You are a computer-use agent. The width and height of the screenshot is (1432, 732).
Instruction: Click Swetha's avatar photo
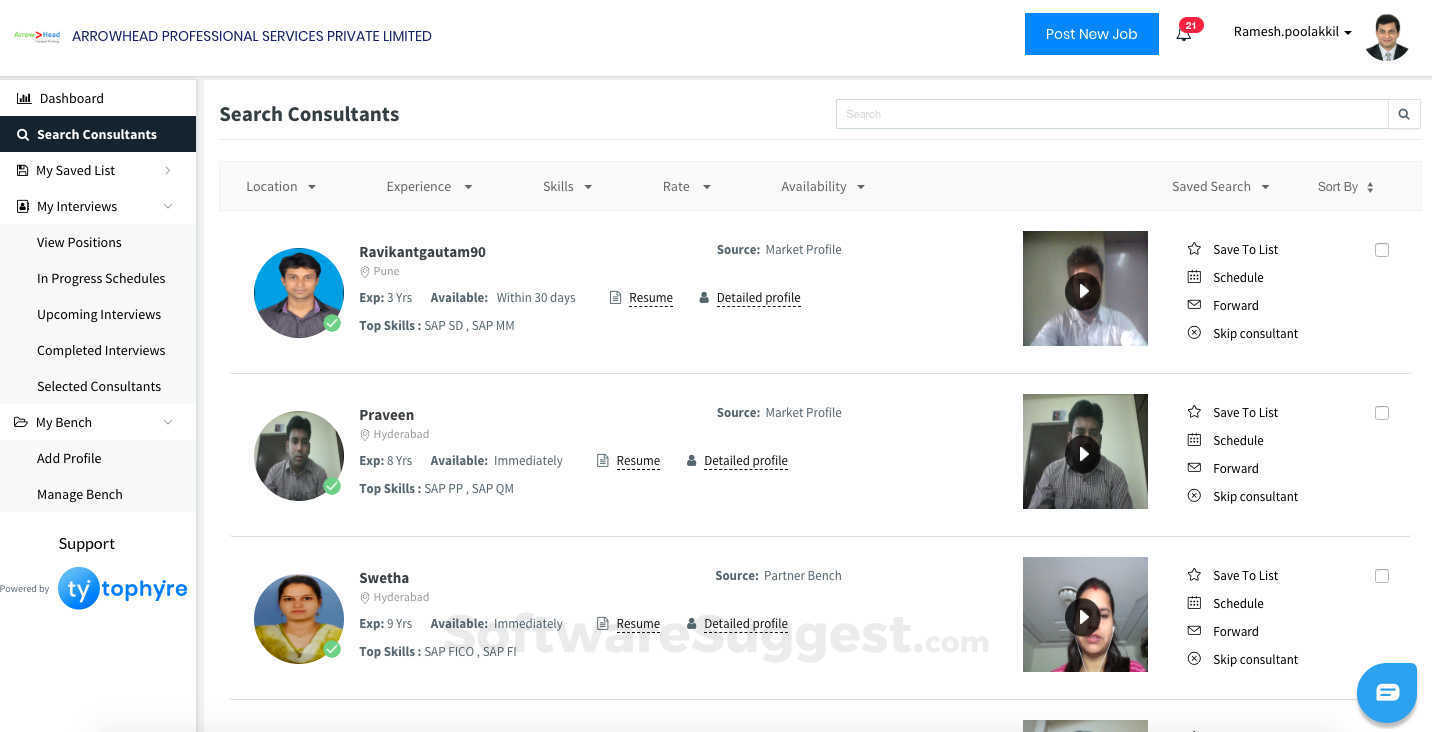coord(299,619)
